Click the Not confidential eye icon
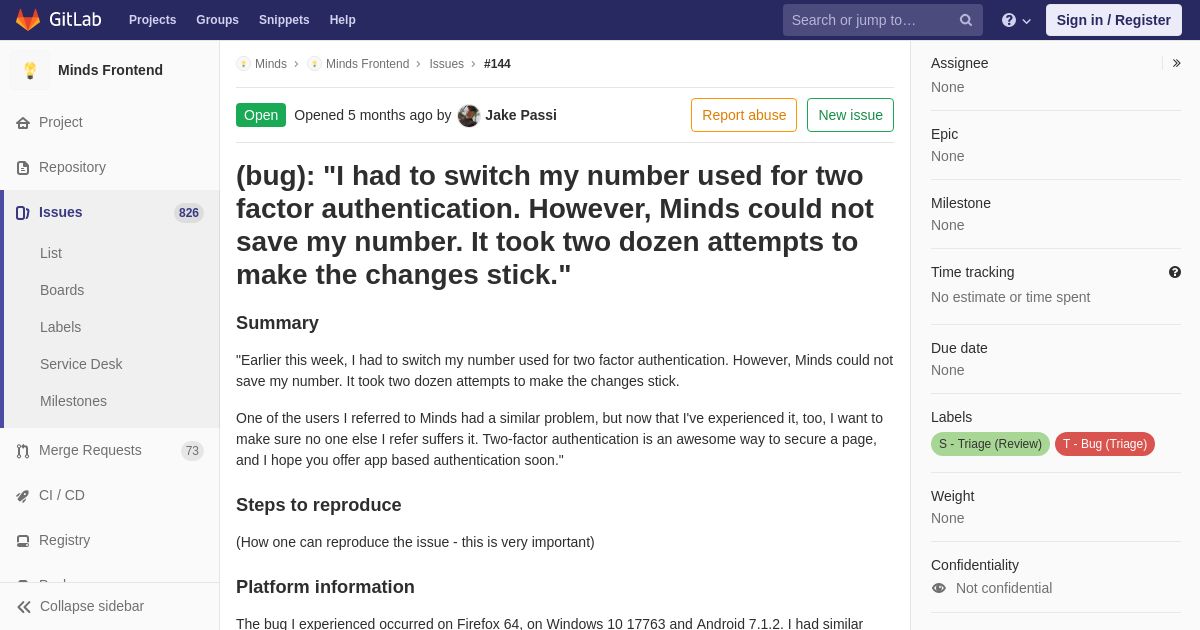This screenshot has width=1200, height=630. pyautogui.click(x=938, y=588)
